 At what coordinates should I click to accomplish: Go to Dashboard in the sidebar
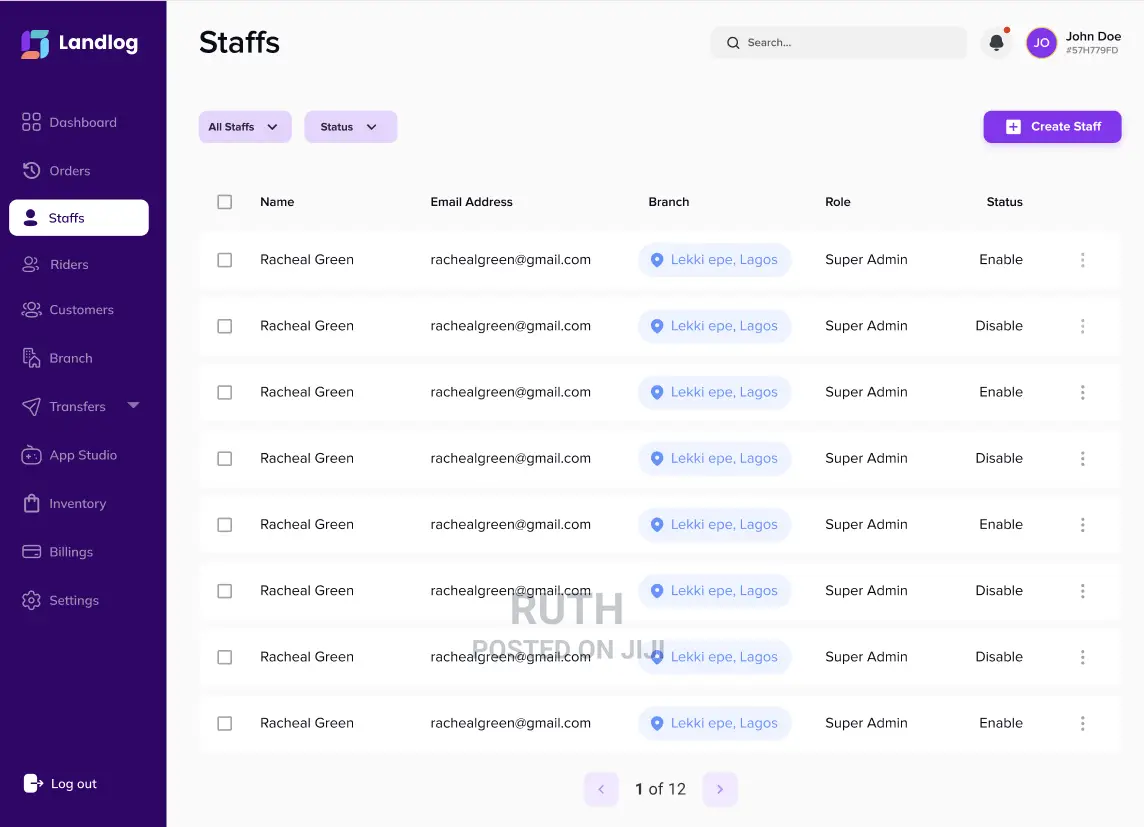(69, 123)
